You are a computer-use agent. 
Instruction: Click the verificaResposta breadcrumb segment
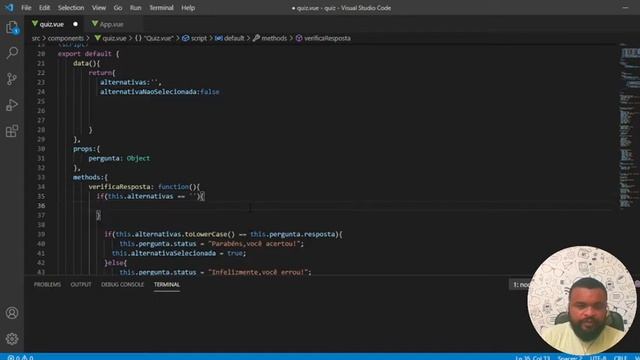point(323,38)
